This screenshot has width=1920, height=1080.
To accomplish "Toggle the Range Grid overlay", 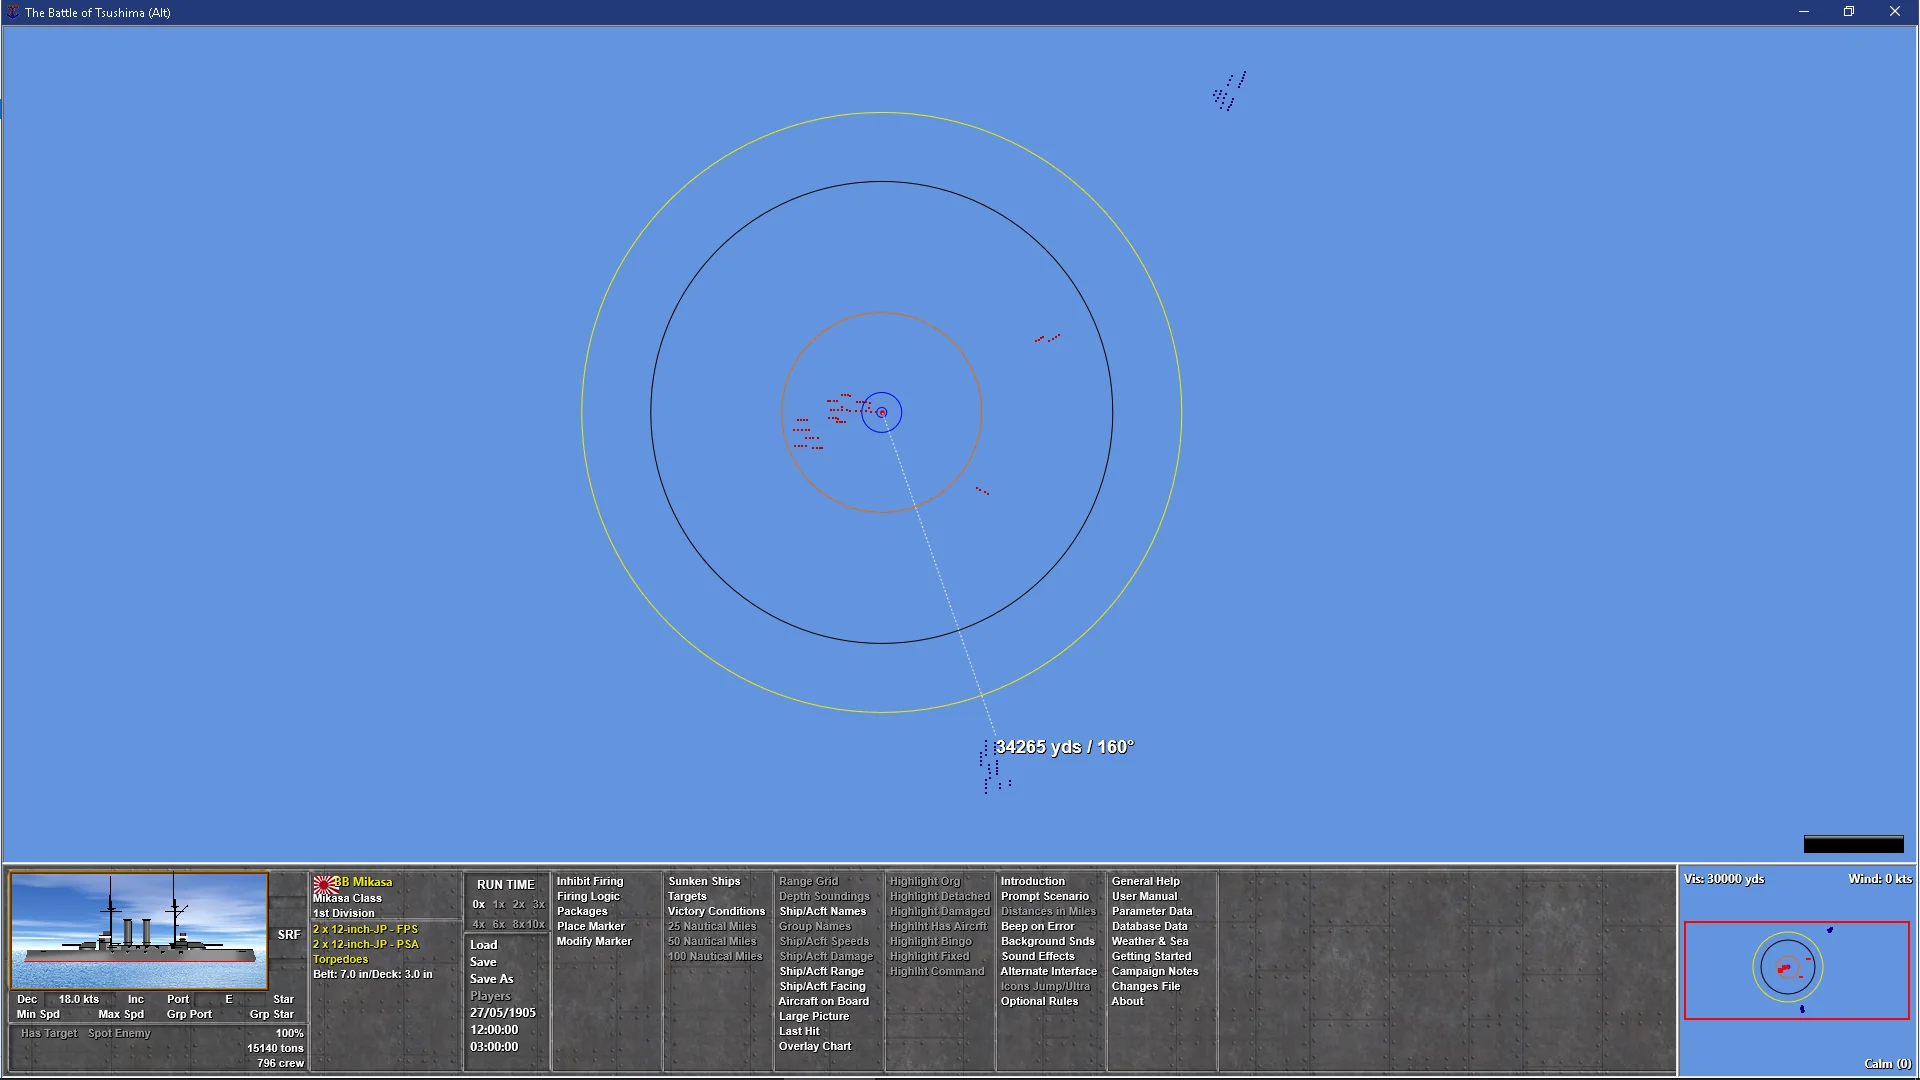I will (x=808, y=881).
